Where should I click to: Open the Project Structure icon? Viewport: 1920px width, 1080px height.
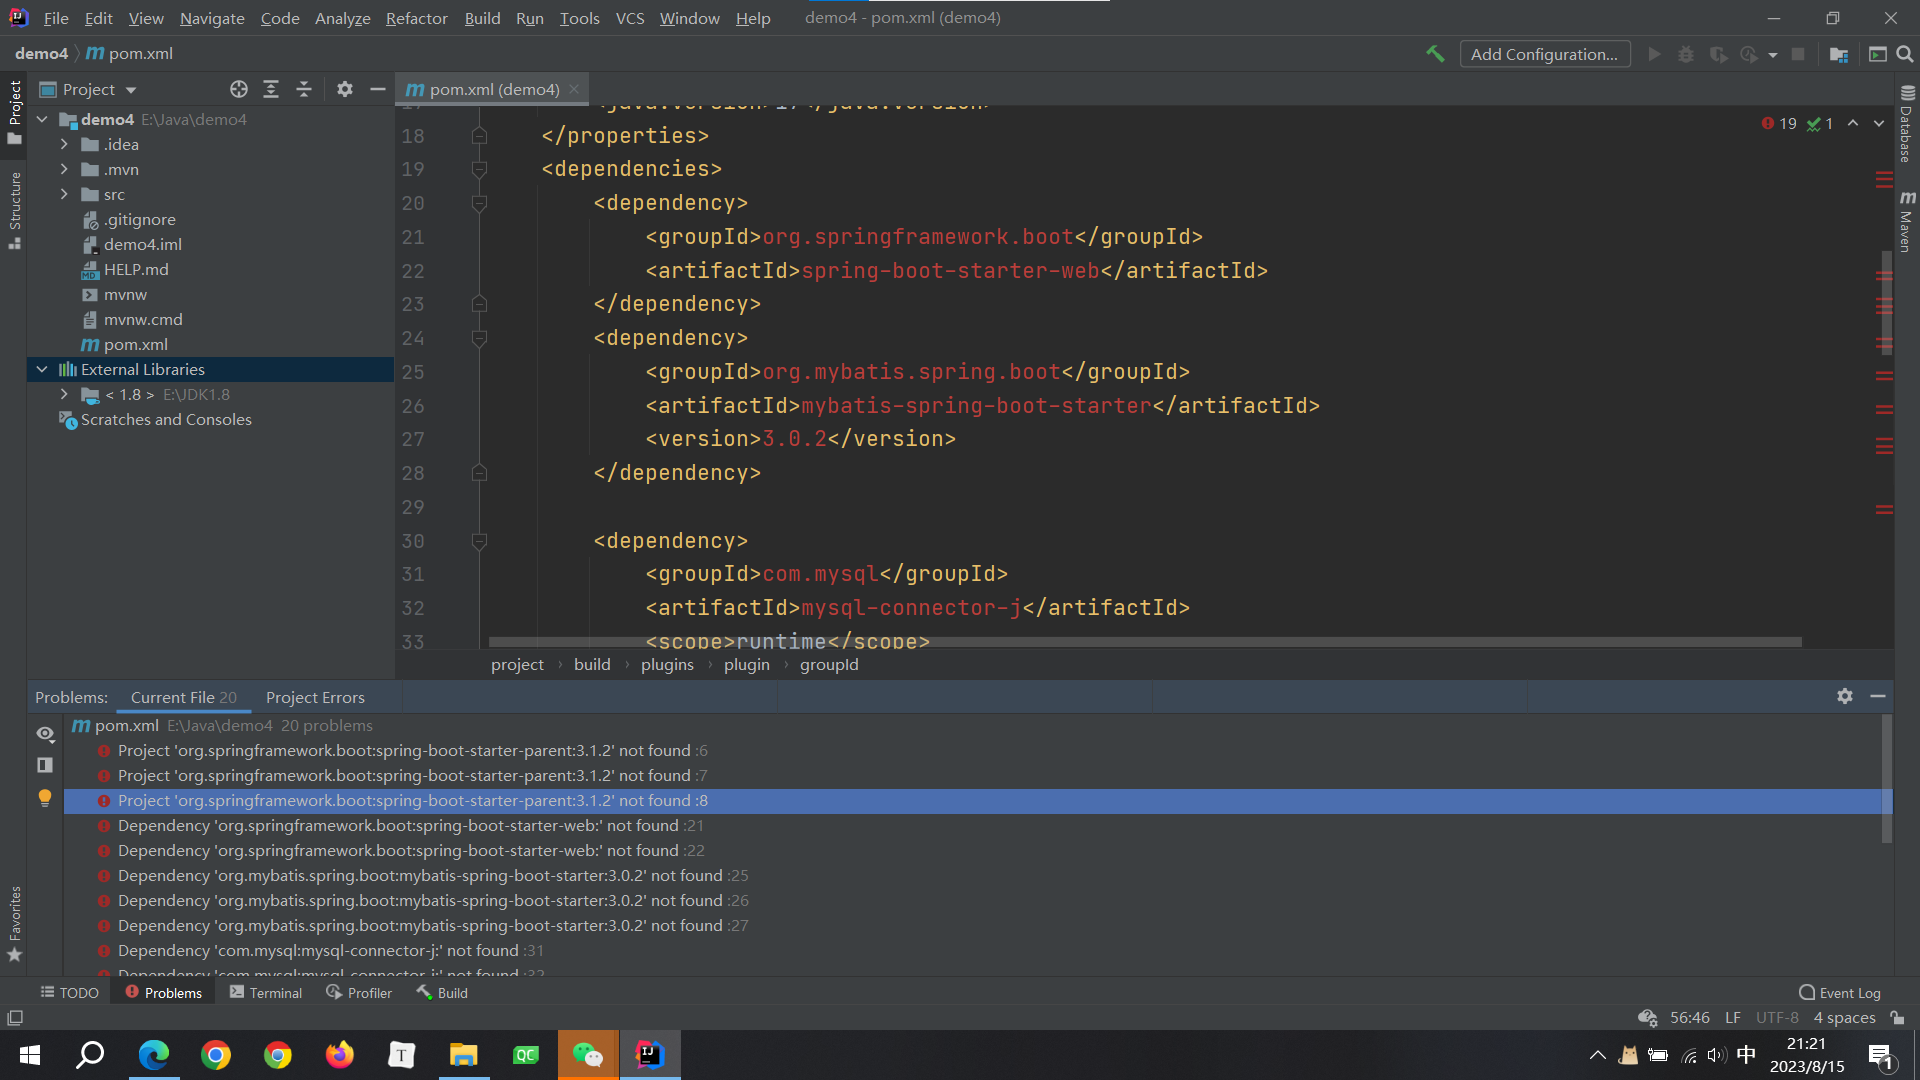pyautogui.click(x=1838, y=54)
